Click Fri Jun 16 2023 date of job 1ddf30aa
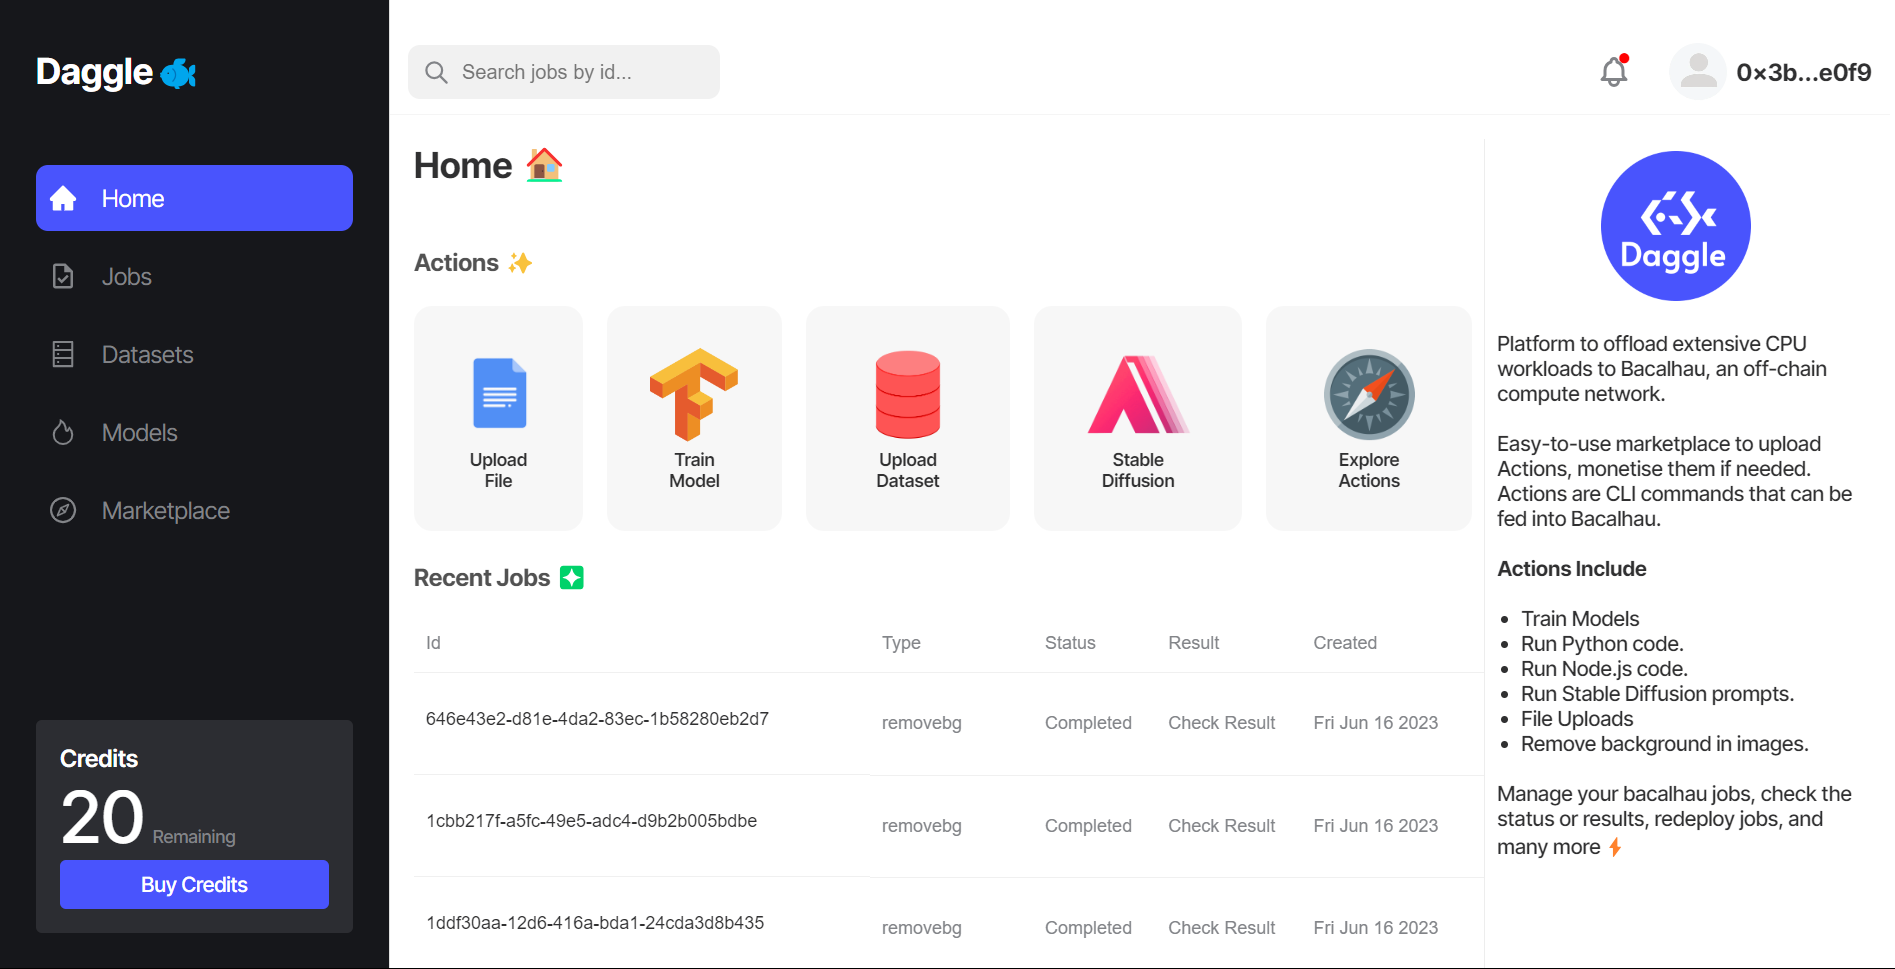The height and width of the screenshot is (969, 1895). (1376, 927)
